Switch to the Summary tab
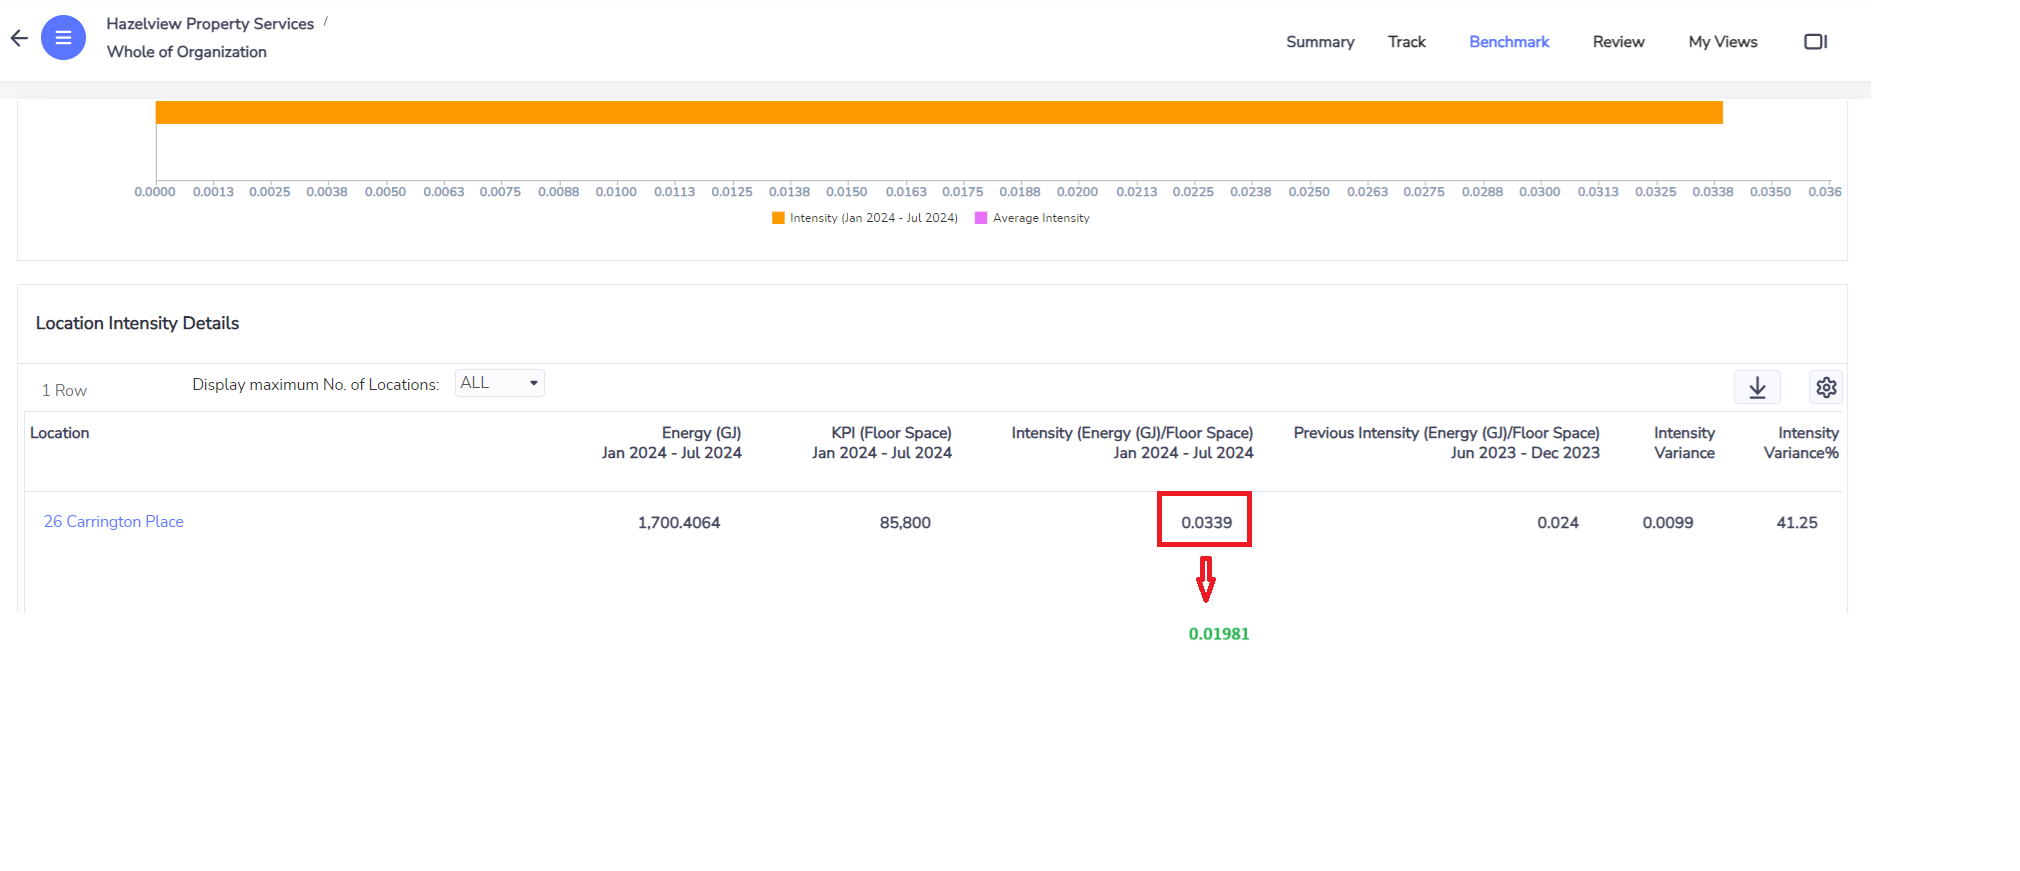Image resolution: width=2020 pixels, height=871 pixels. (1319, 42)
